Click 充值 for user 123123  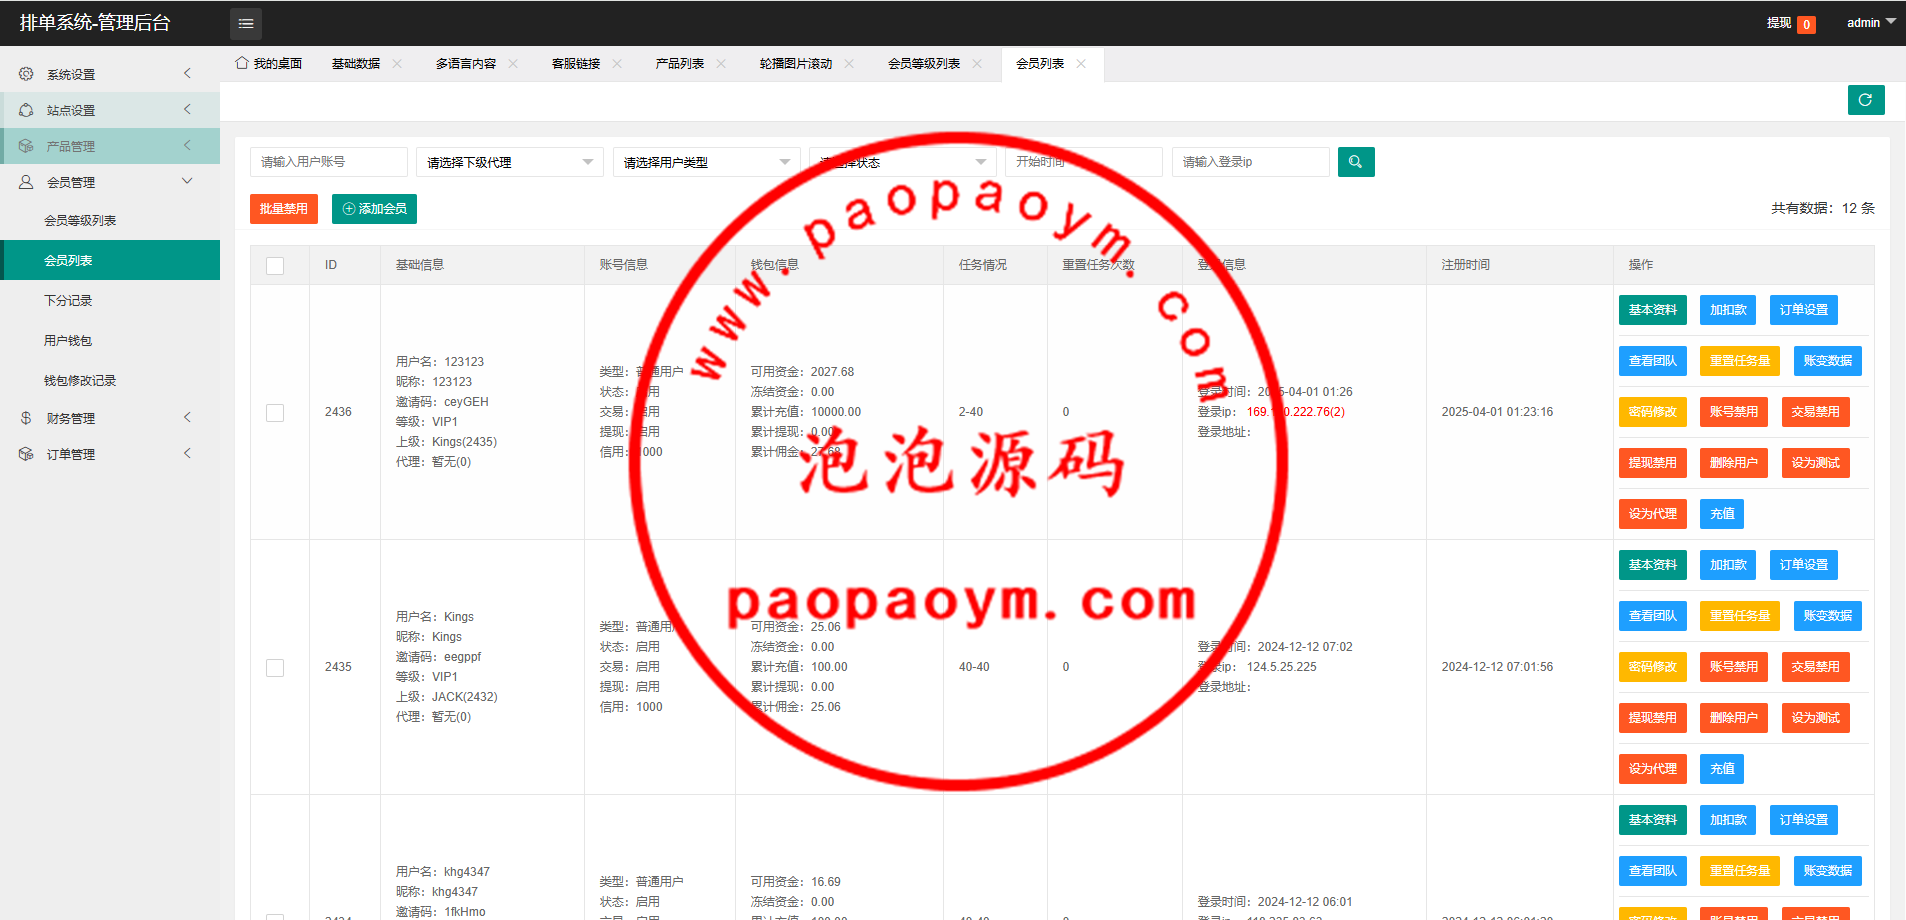coord(1722,514)
